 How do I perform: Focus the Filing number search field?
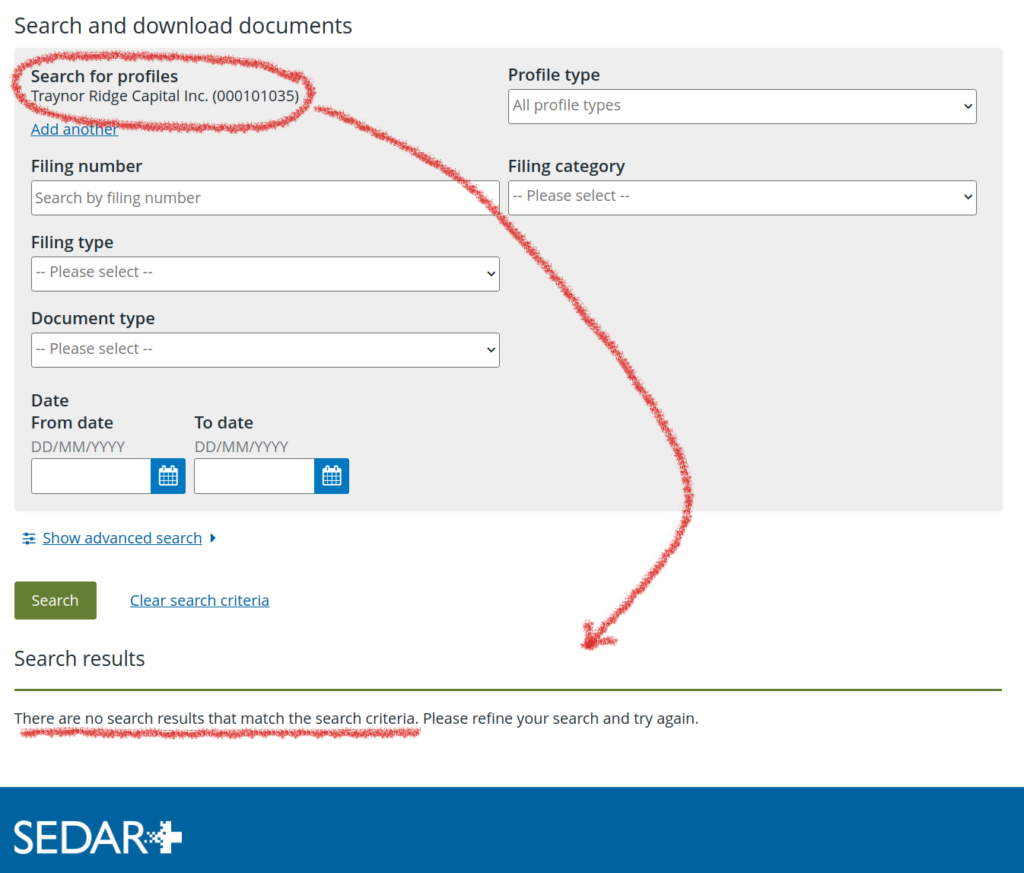pos(265,198)
